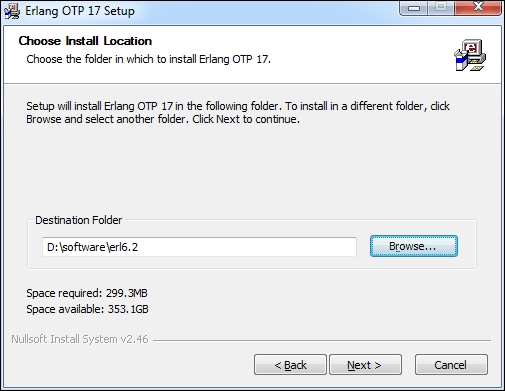Click the "Nullsoft Install System v2.46" label

point(80,339)
